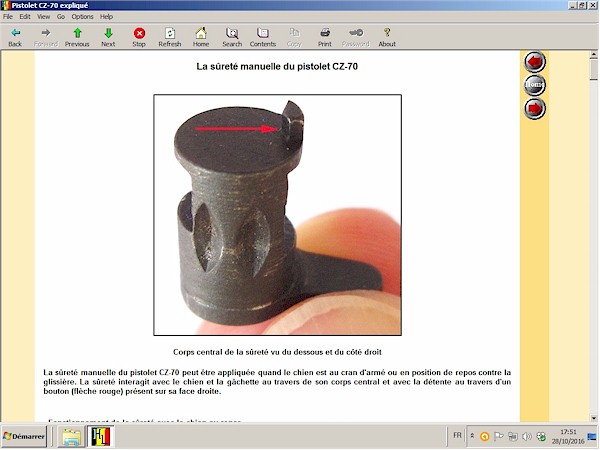Click the green circular tray icon

[x=541, y=436]
